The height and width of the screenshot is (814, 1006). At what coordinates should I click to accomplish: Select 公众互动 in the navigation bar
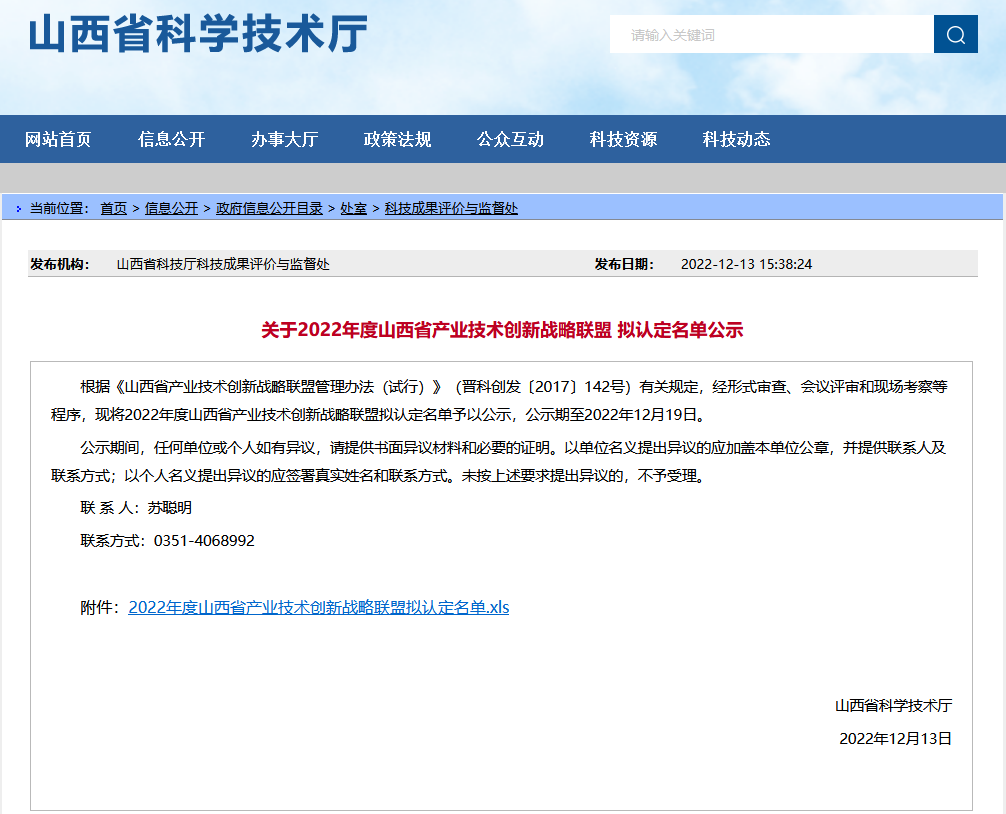point(510,140)
